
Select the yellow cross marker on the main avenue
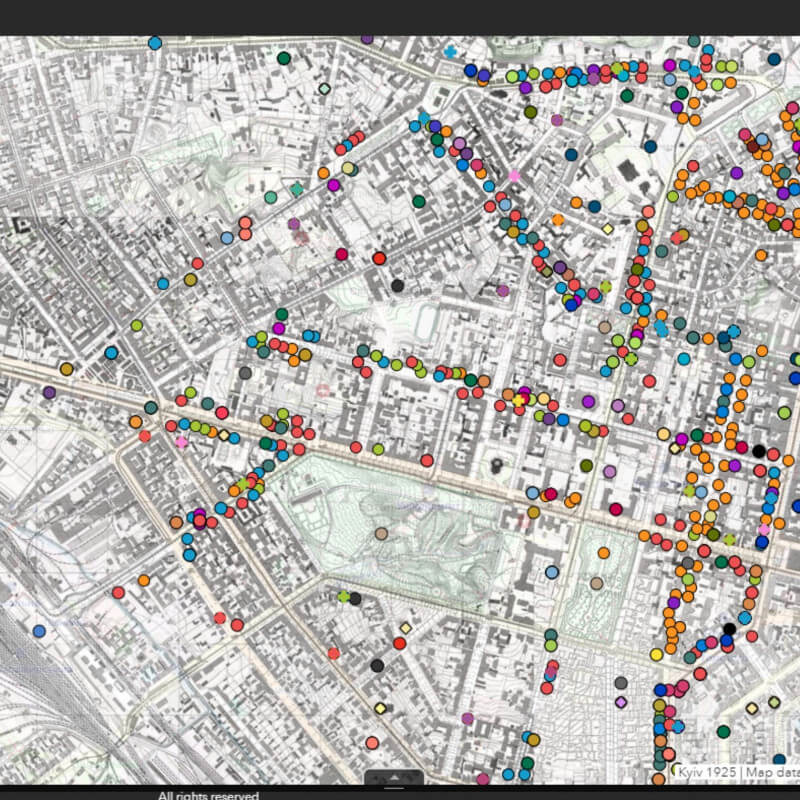[x=519, y=399]
